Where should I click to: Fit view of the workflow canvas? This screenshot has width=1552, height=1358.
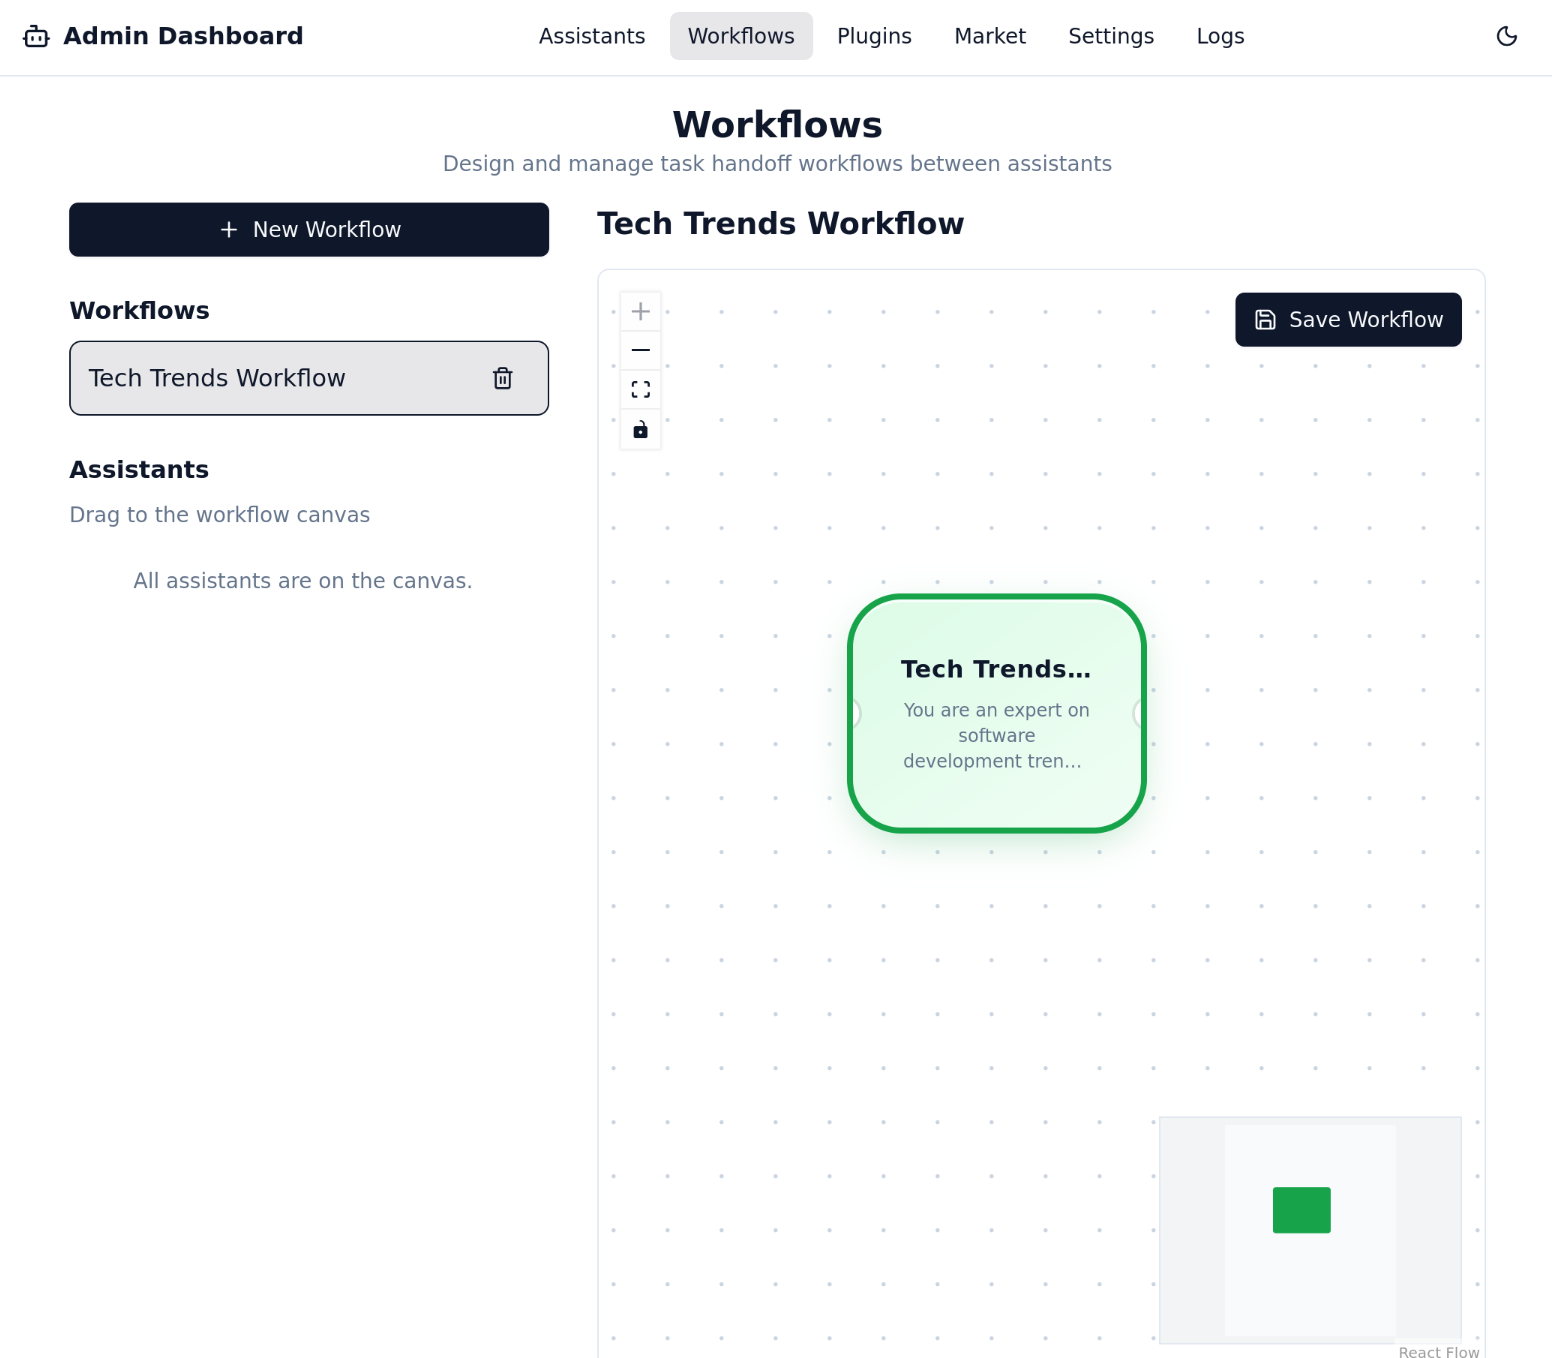pyautogui.click(x=640, y=390)
